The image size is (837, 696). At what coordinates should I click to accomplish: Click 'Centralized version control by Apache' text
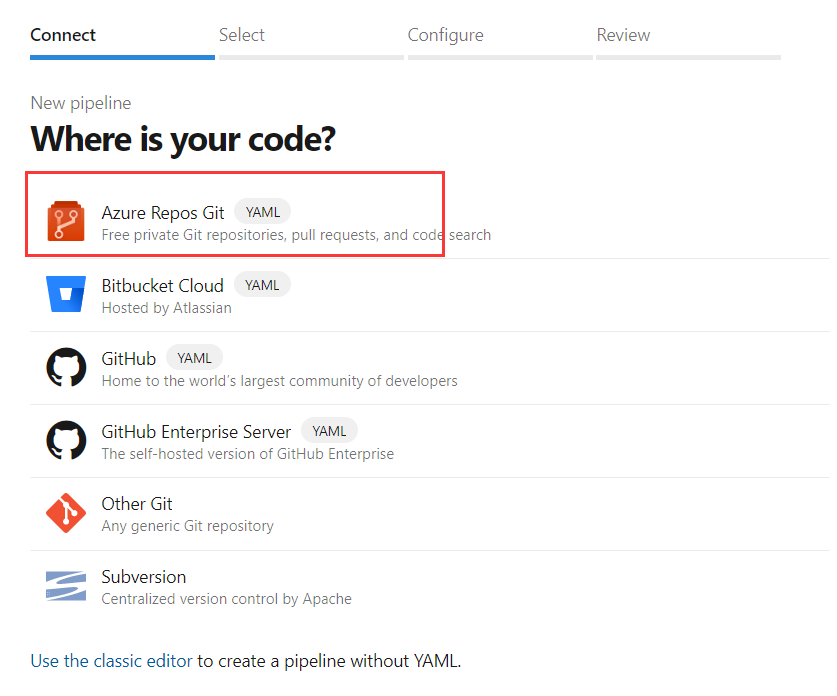click(226, 599)
